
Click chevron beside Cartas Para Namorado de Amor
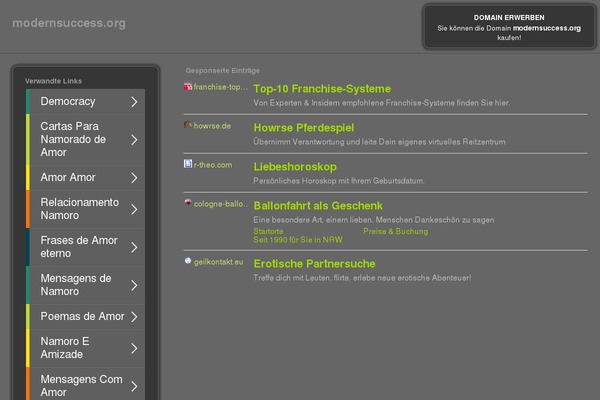[134, 140]
